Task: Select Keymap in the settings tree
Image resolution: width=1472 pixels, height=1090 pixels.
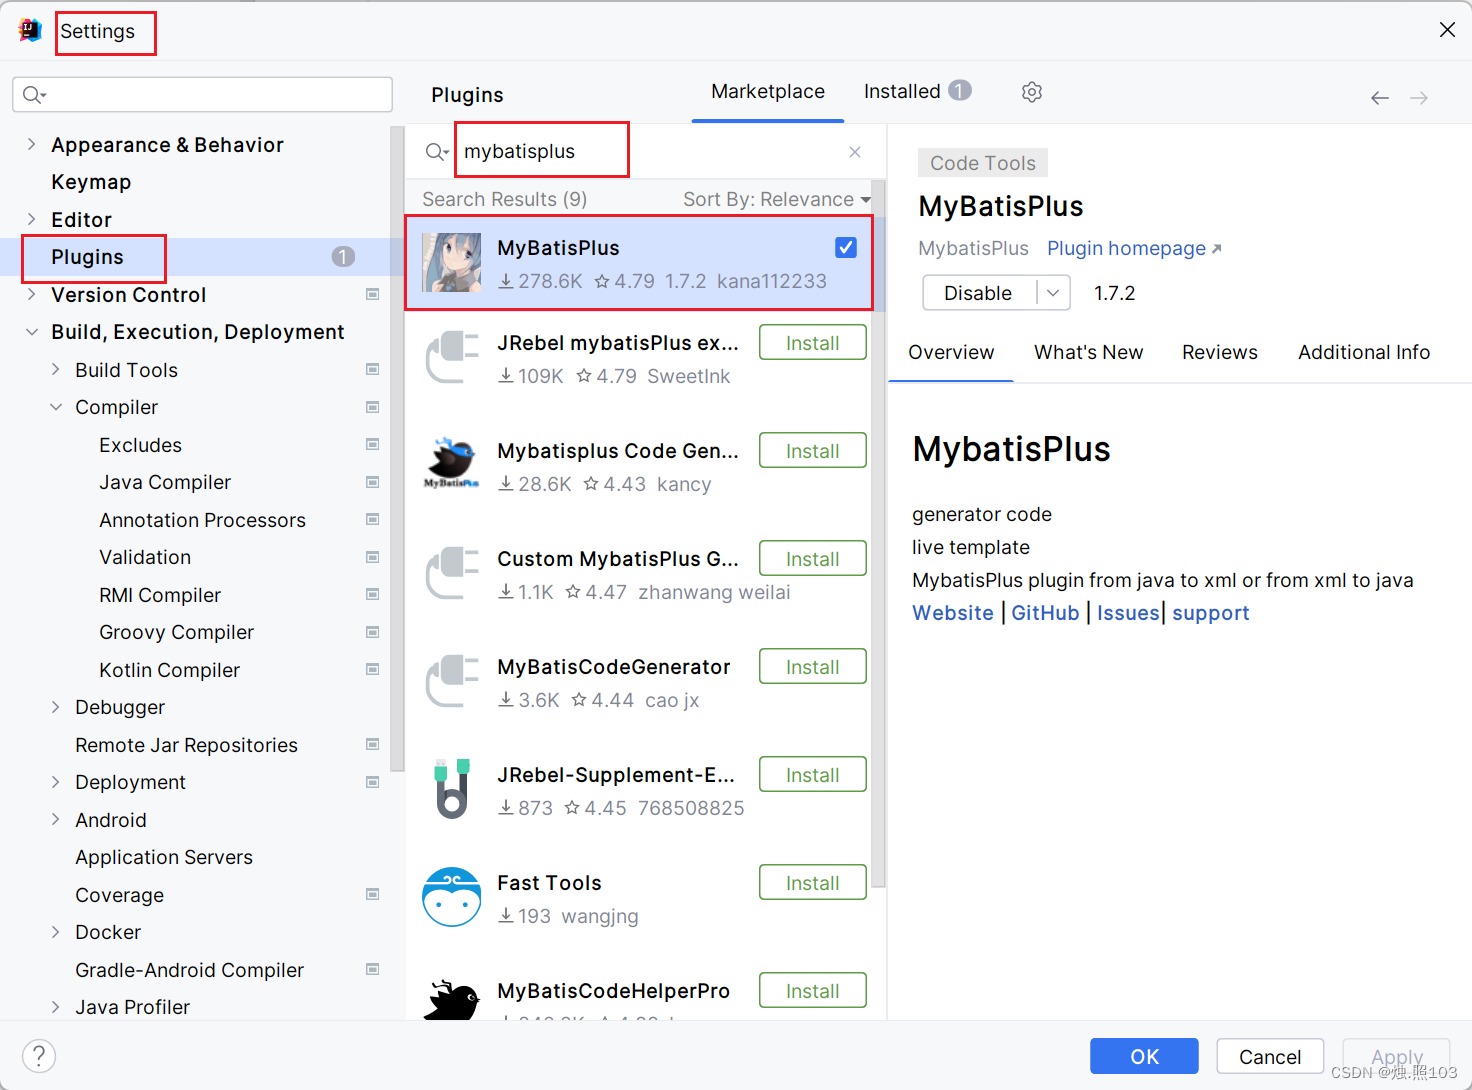Action: pos(91,182)
